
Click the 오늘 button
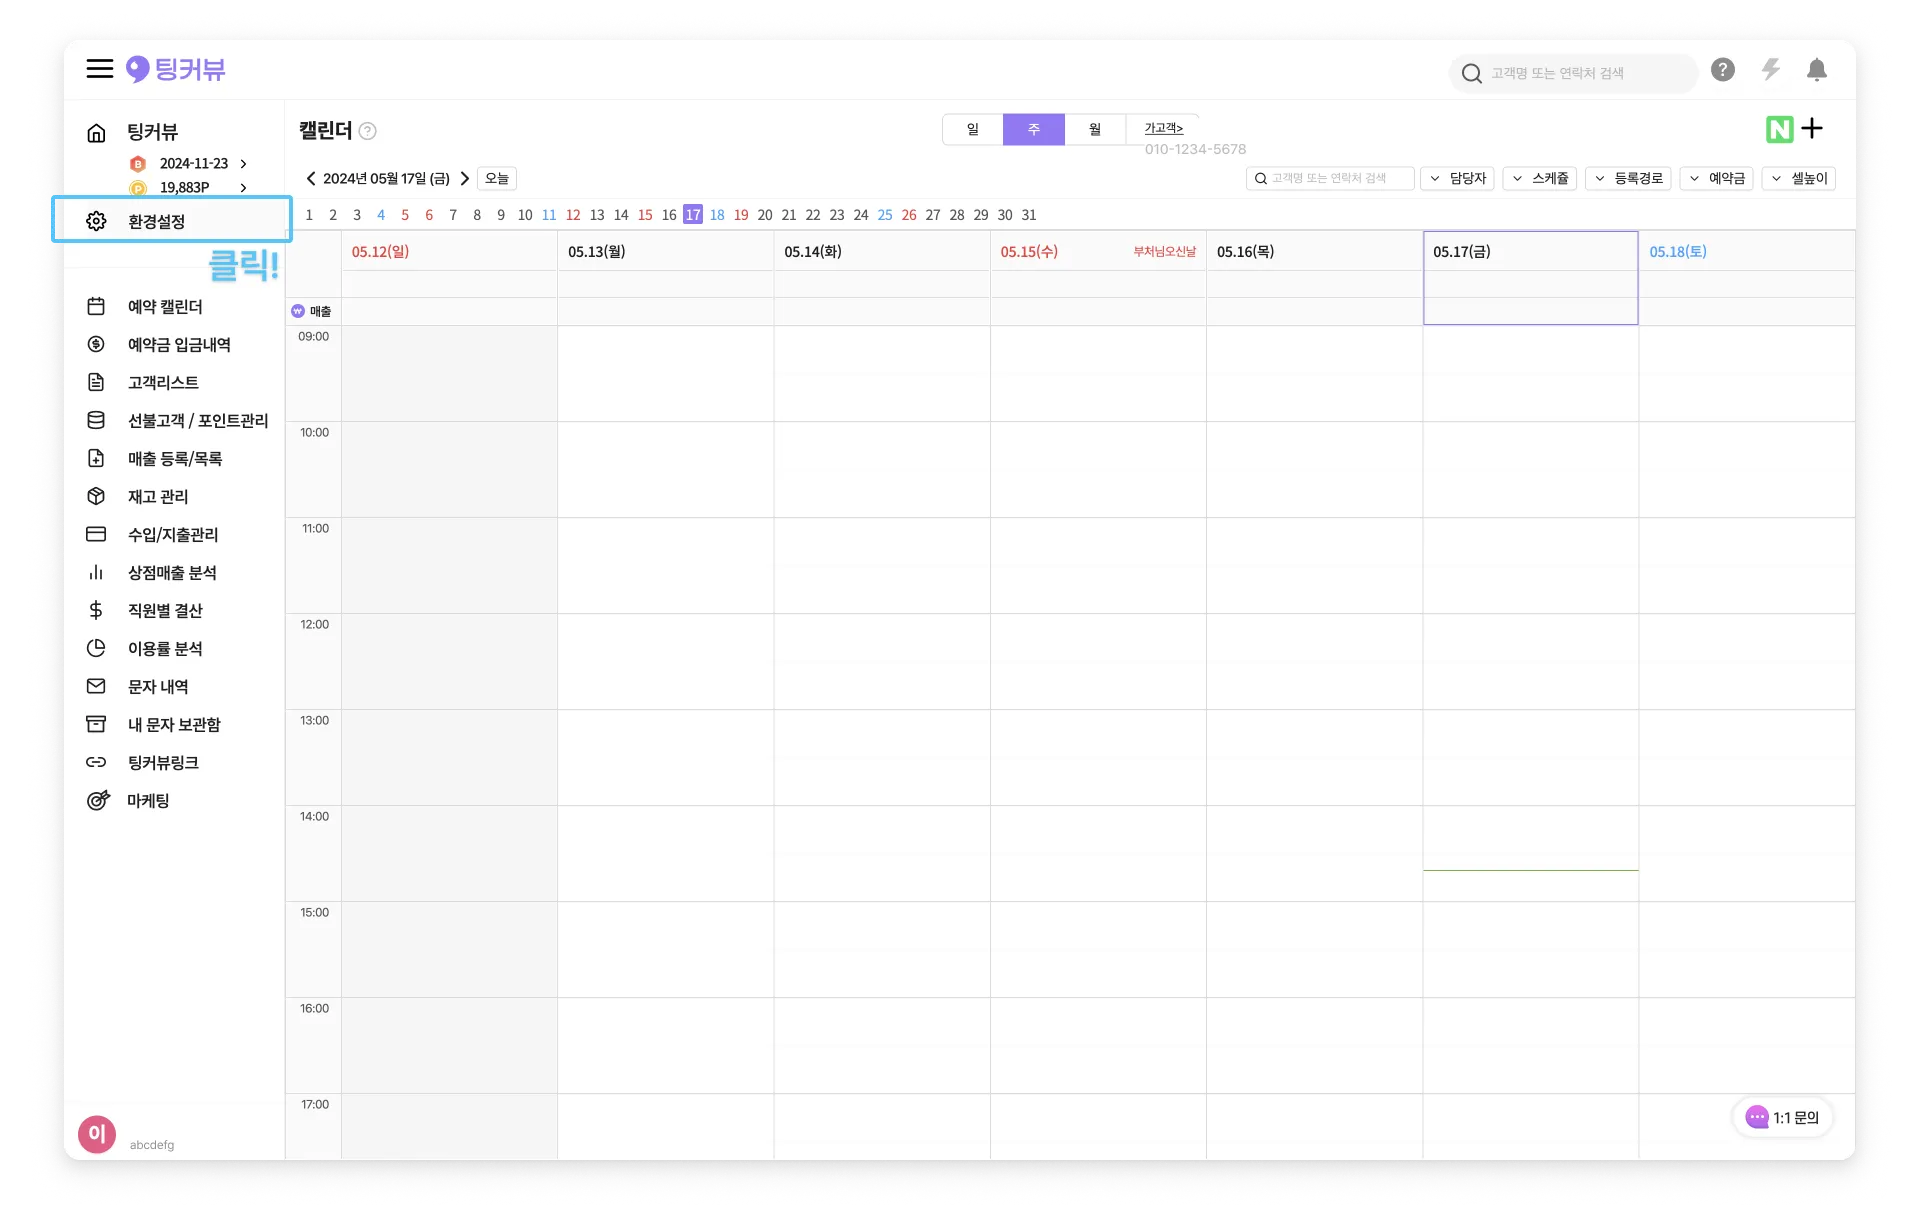tap(496, 178)
